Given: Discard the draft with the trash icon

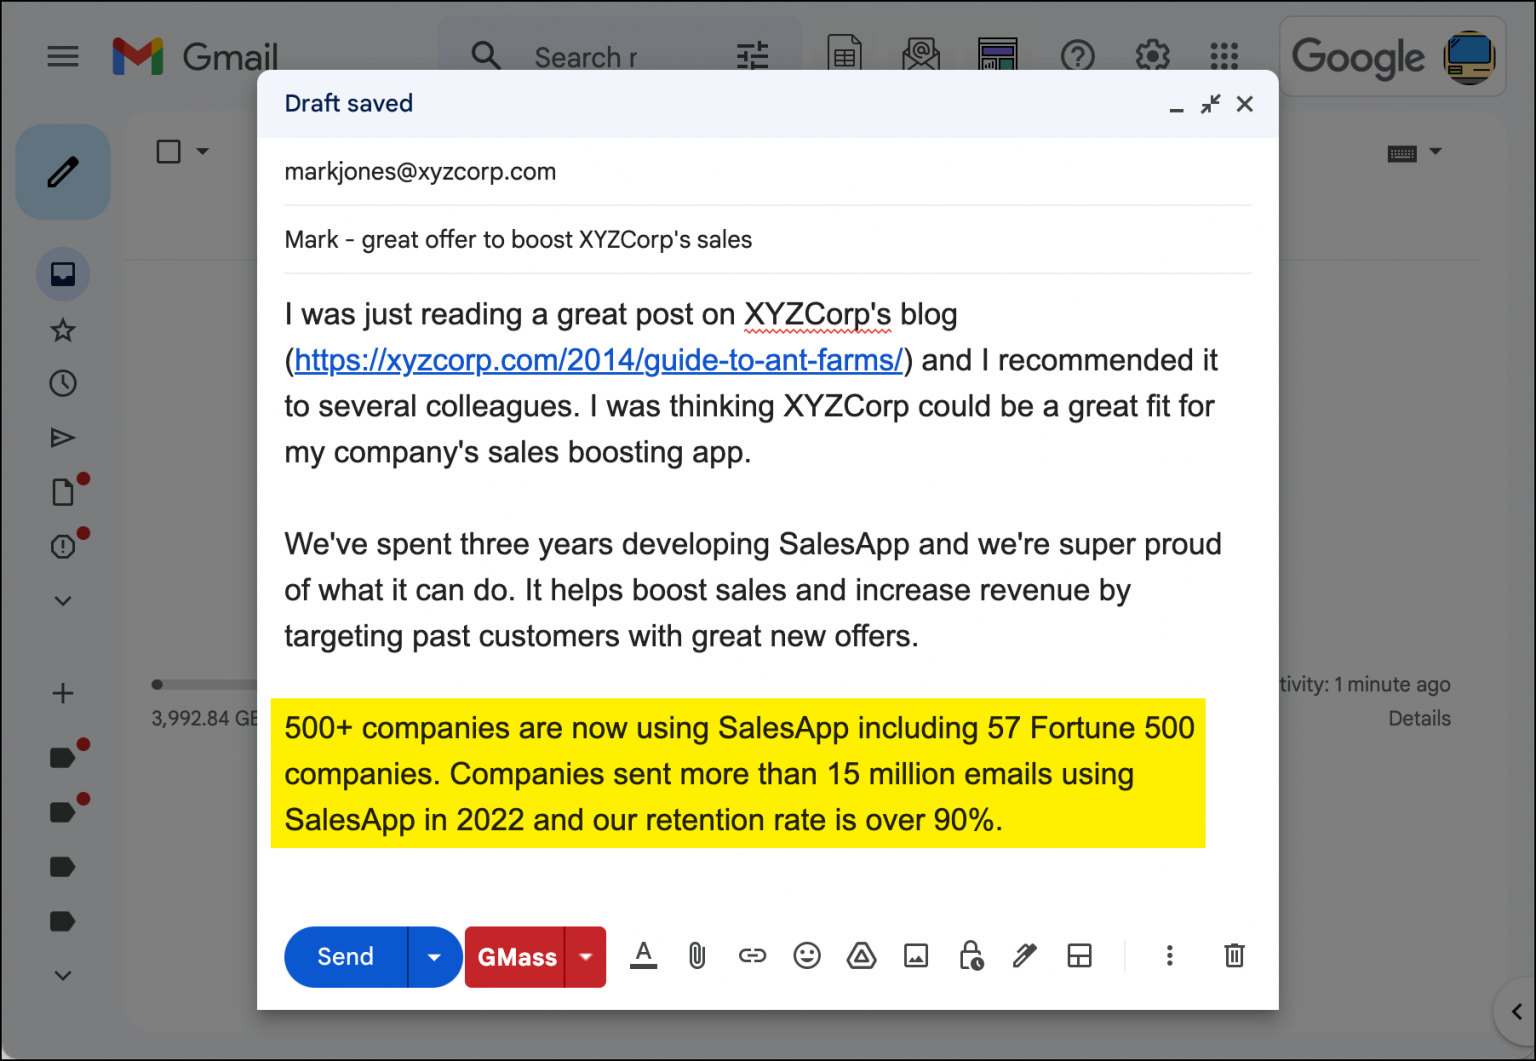Looking at the screenshot, I should (x=1234, y=956).
